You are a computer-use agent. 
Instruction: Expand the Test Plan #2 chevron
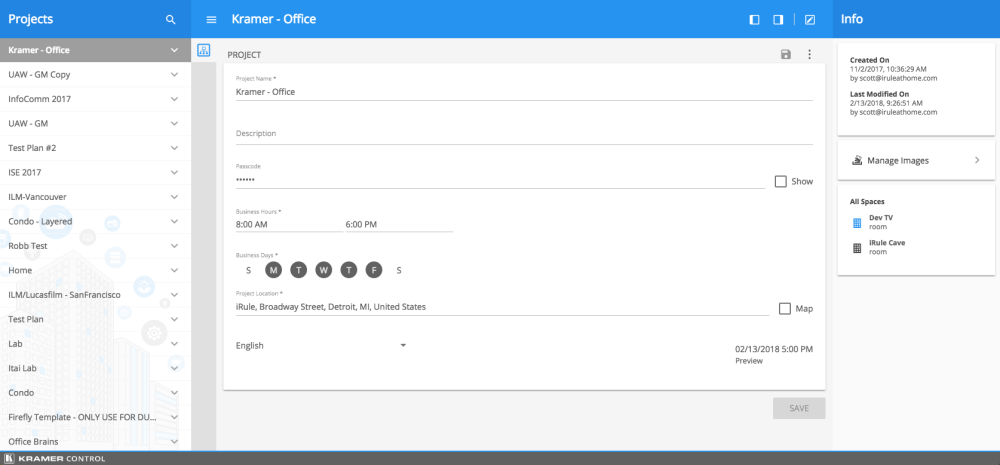tap(175, 148)
